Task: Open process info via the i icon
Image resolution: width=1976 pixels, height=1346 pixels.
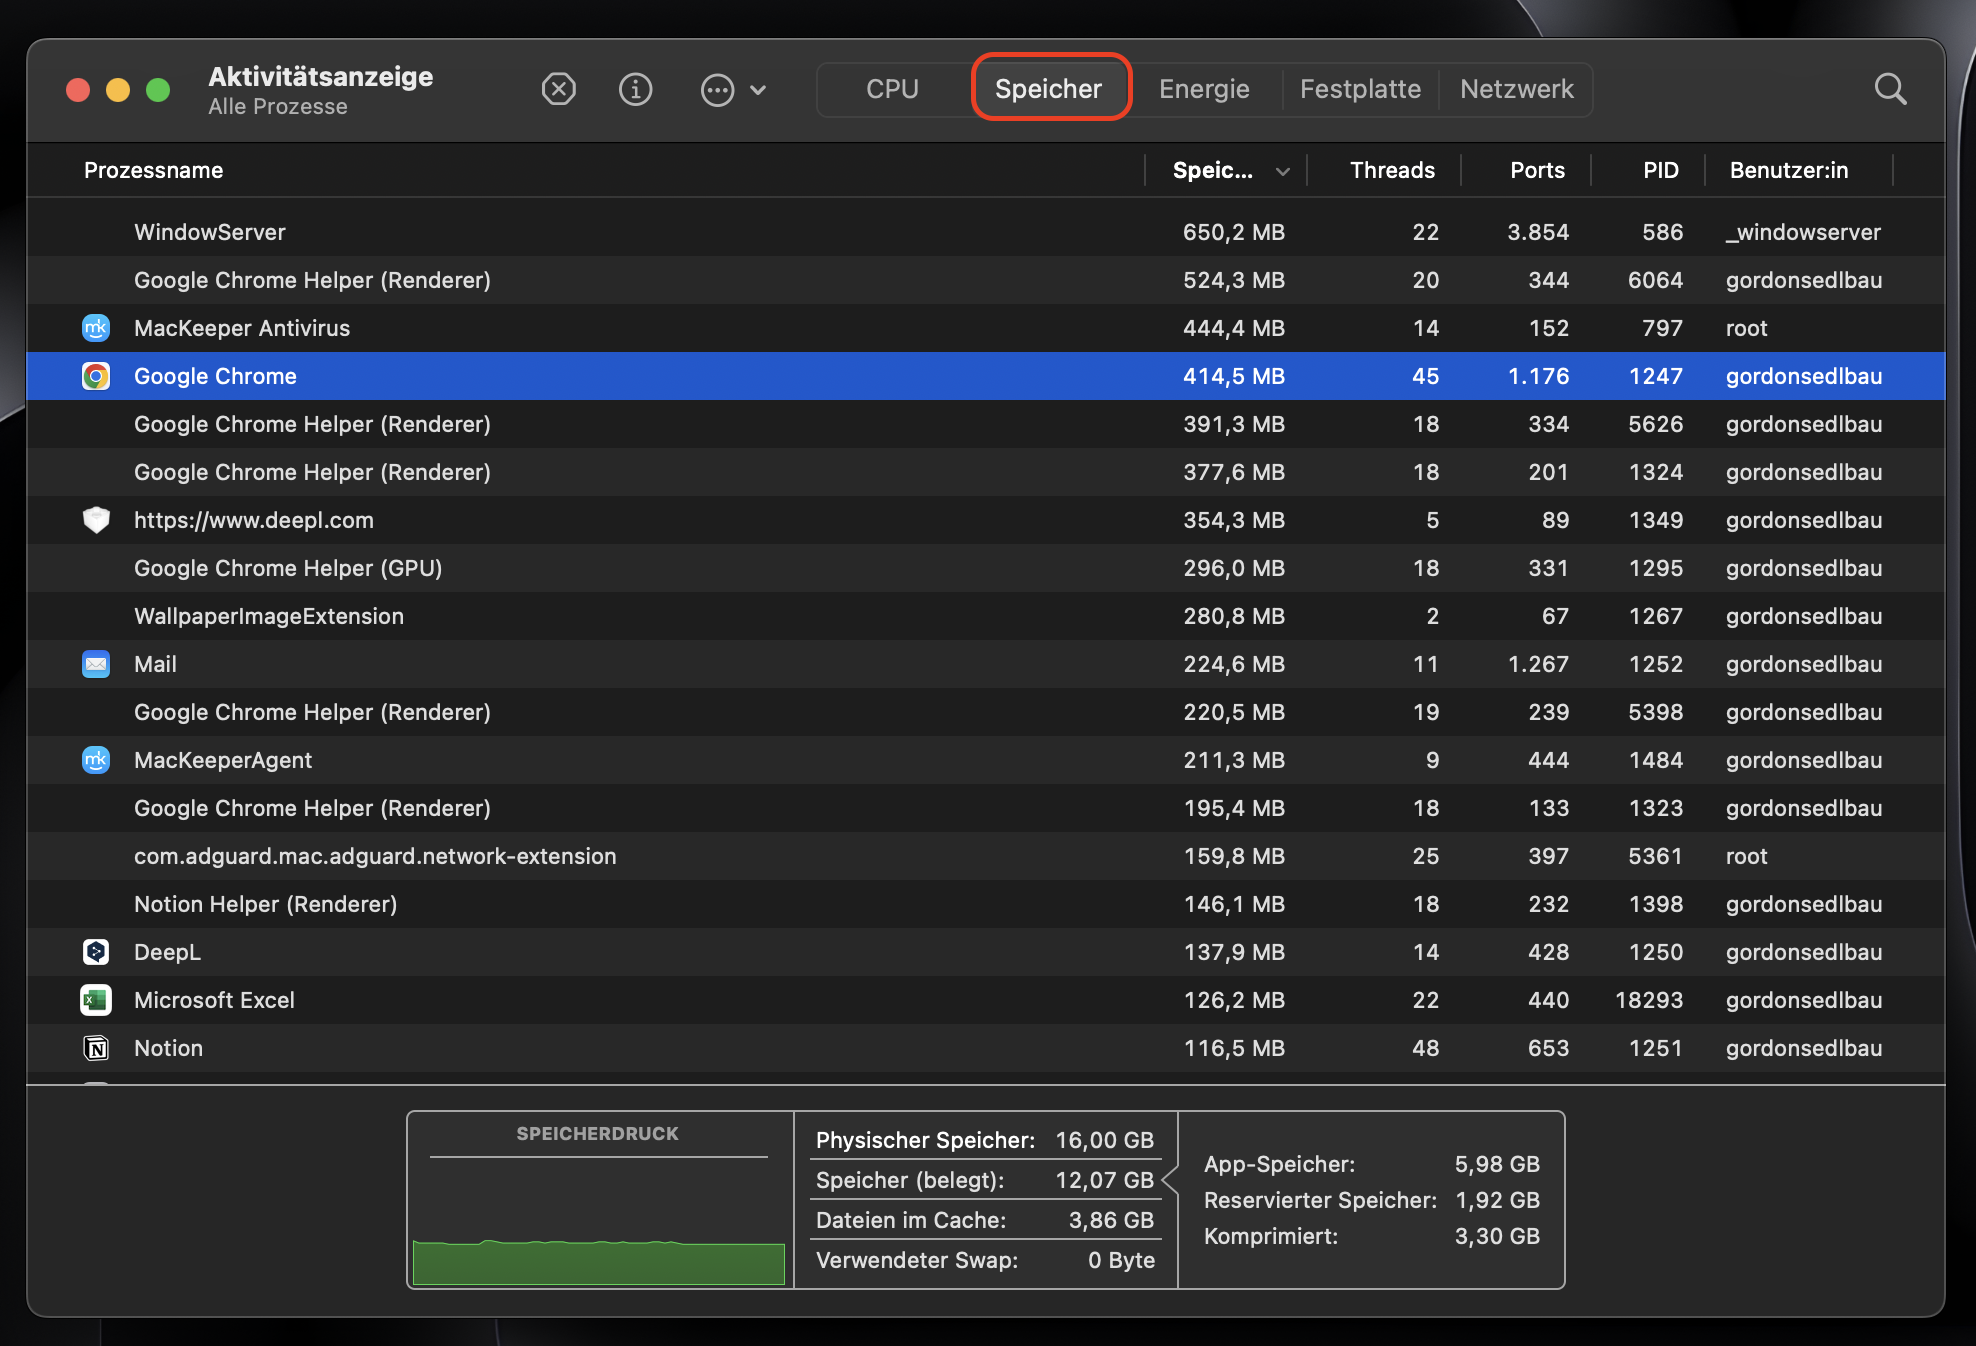Action: coord(635,89)
